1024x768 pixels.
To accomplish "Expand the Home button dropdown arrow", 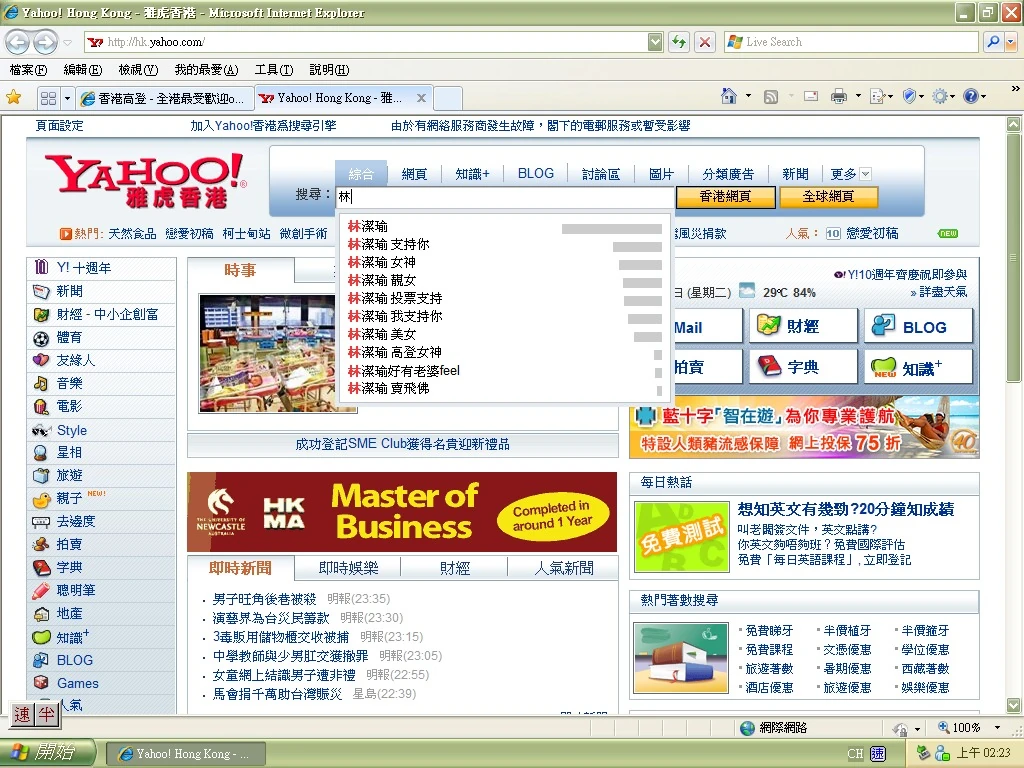I will pyautogui.click(x=748, y=97).
